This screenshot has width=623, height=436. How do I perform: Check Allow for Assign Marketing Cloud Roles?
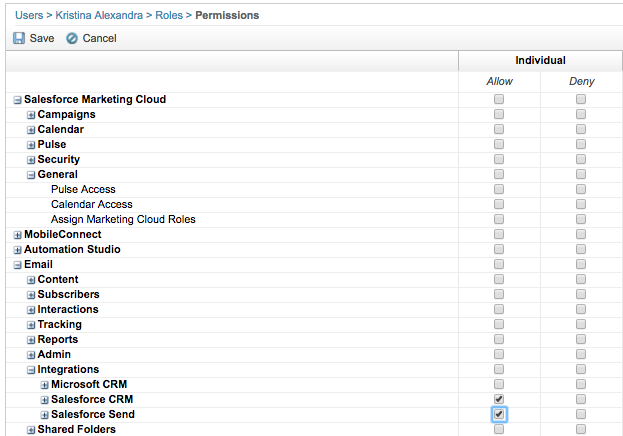[499, 219]
